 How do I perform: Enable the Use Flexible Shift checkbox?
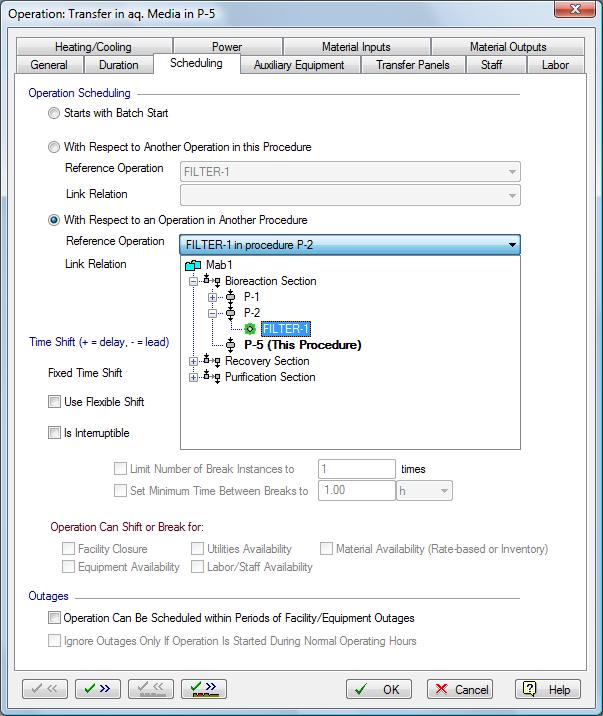click(55, 402)
